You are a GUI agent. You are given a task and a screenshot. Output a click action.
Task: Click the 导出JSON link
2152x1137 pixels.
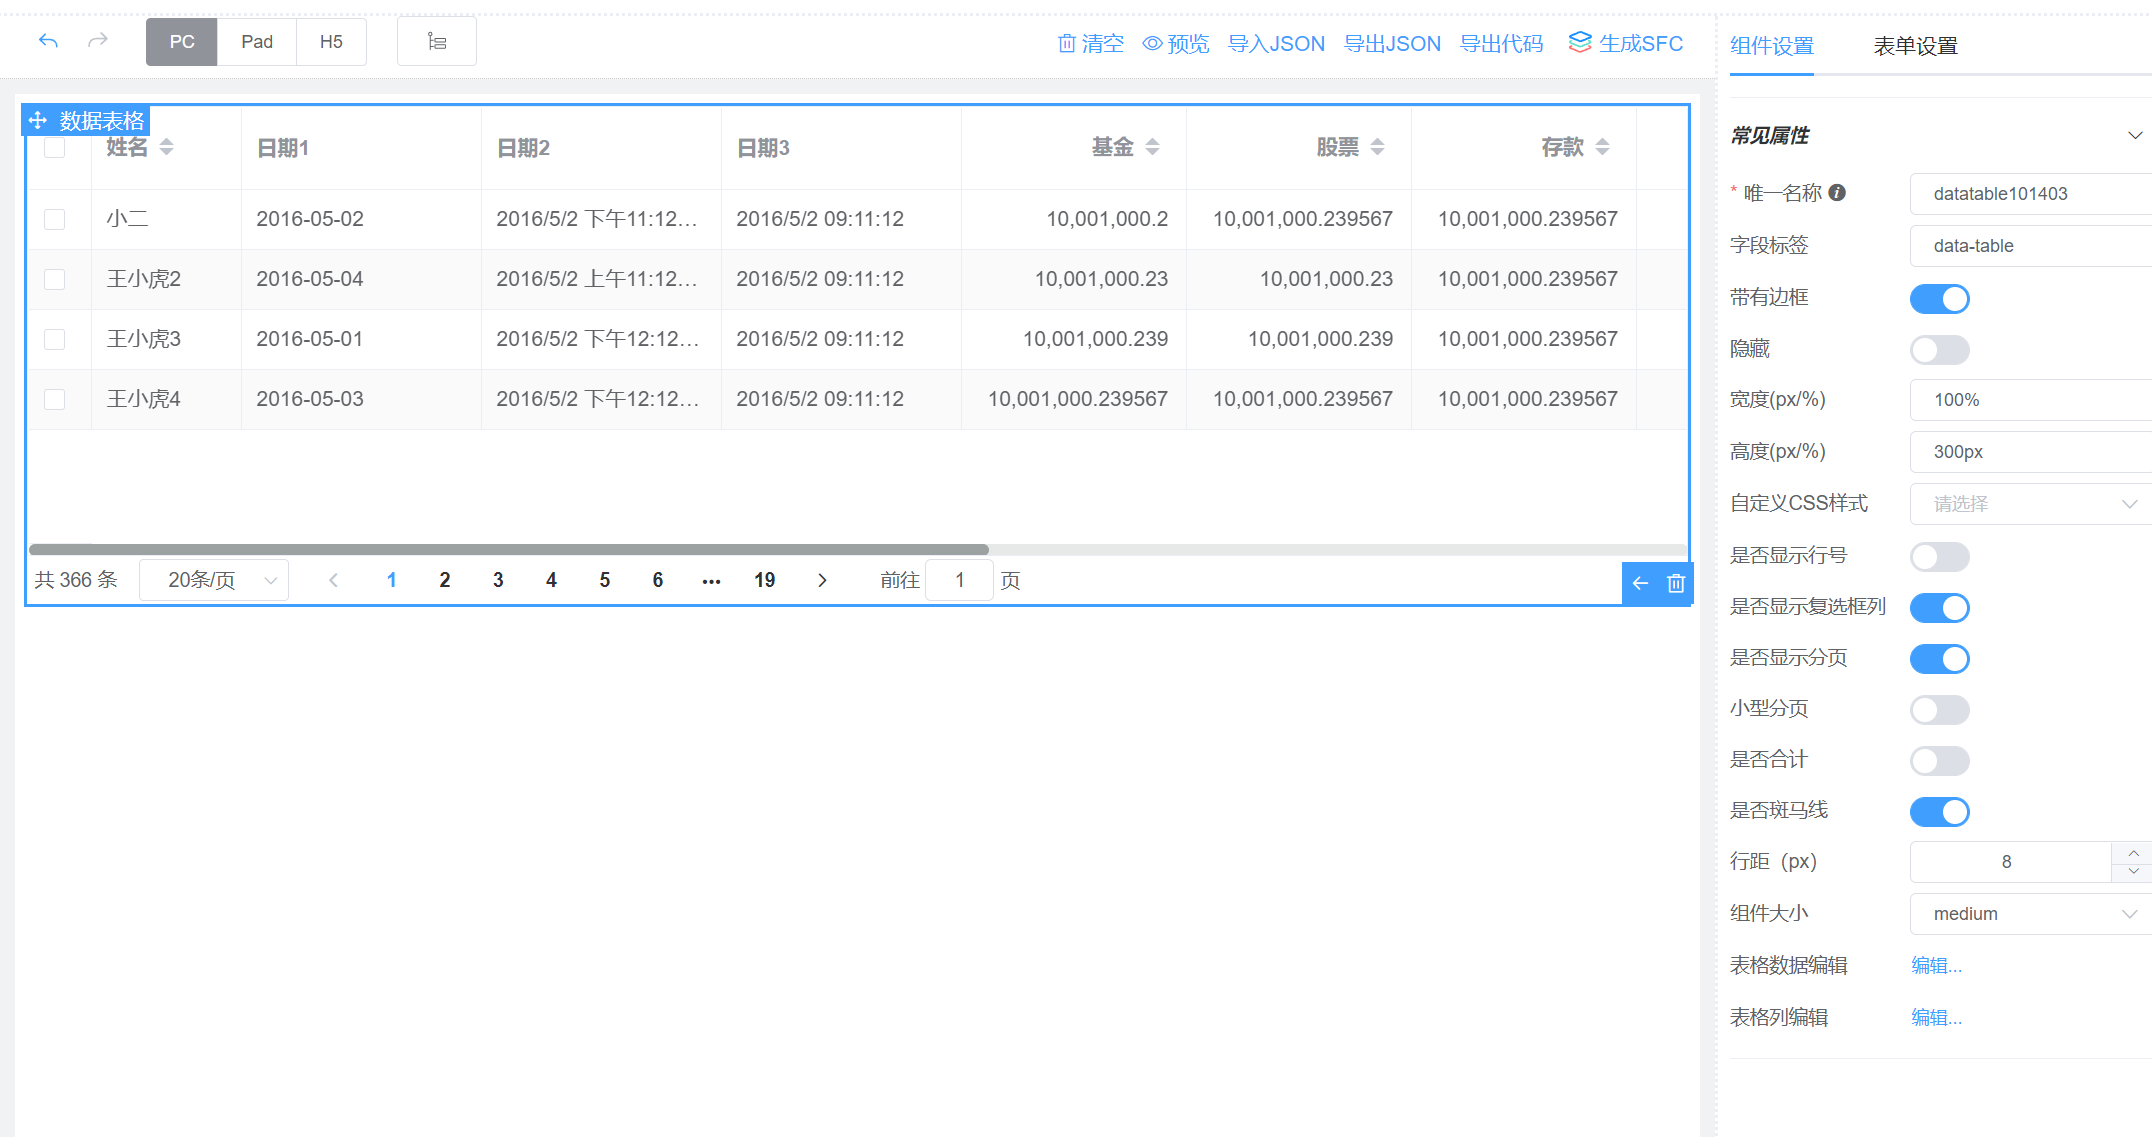click(1391, 43)
